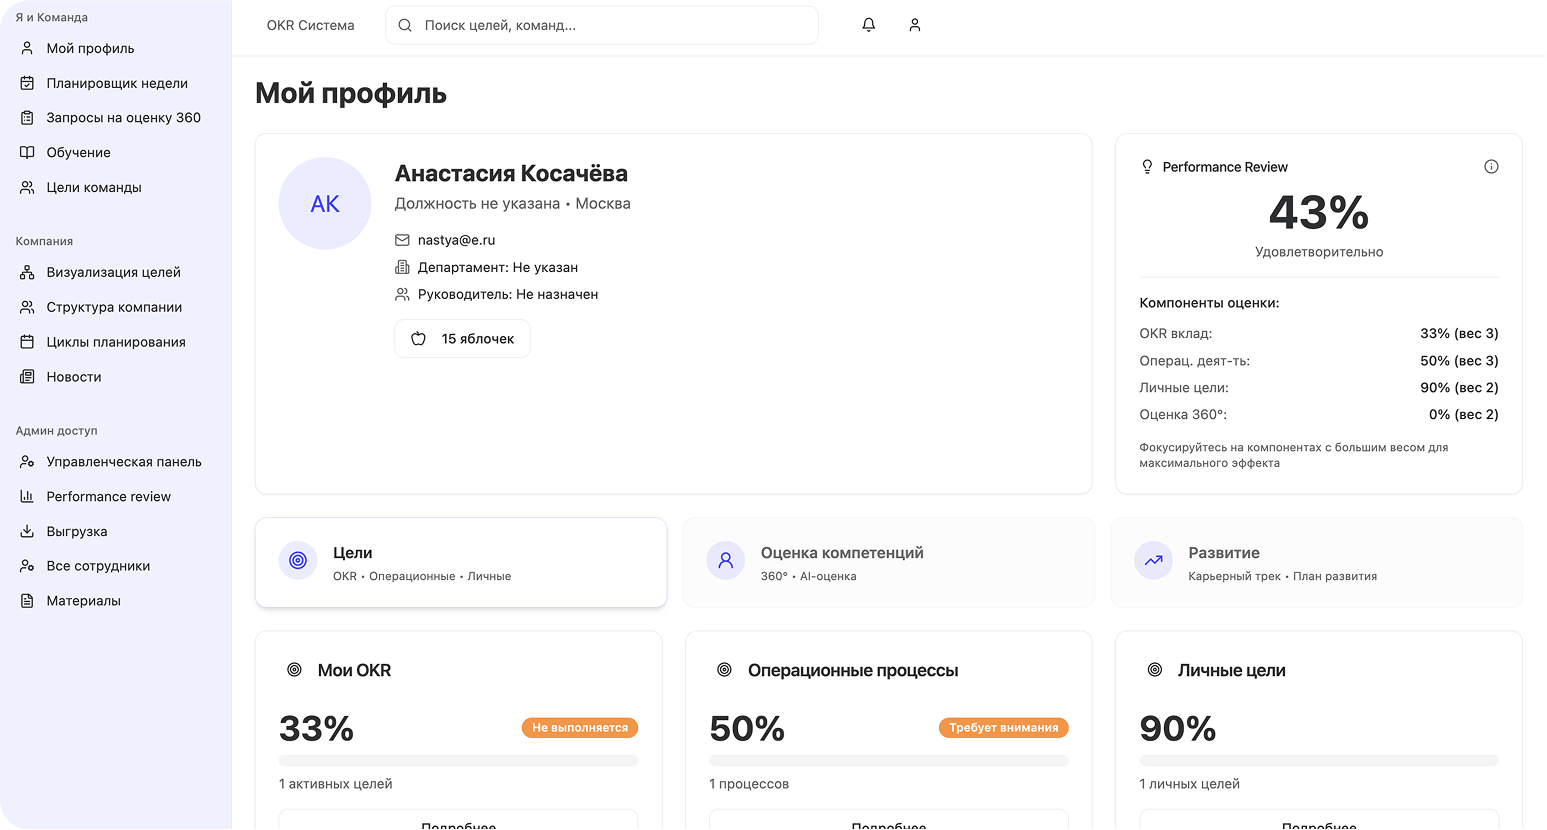Screen dimensions: 1547x830
Task: Click the Performance review chart icon in sidebar
Action: tap(27, 496)
